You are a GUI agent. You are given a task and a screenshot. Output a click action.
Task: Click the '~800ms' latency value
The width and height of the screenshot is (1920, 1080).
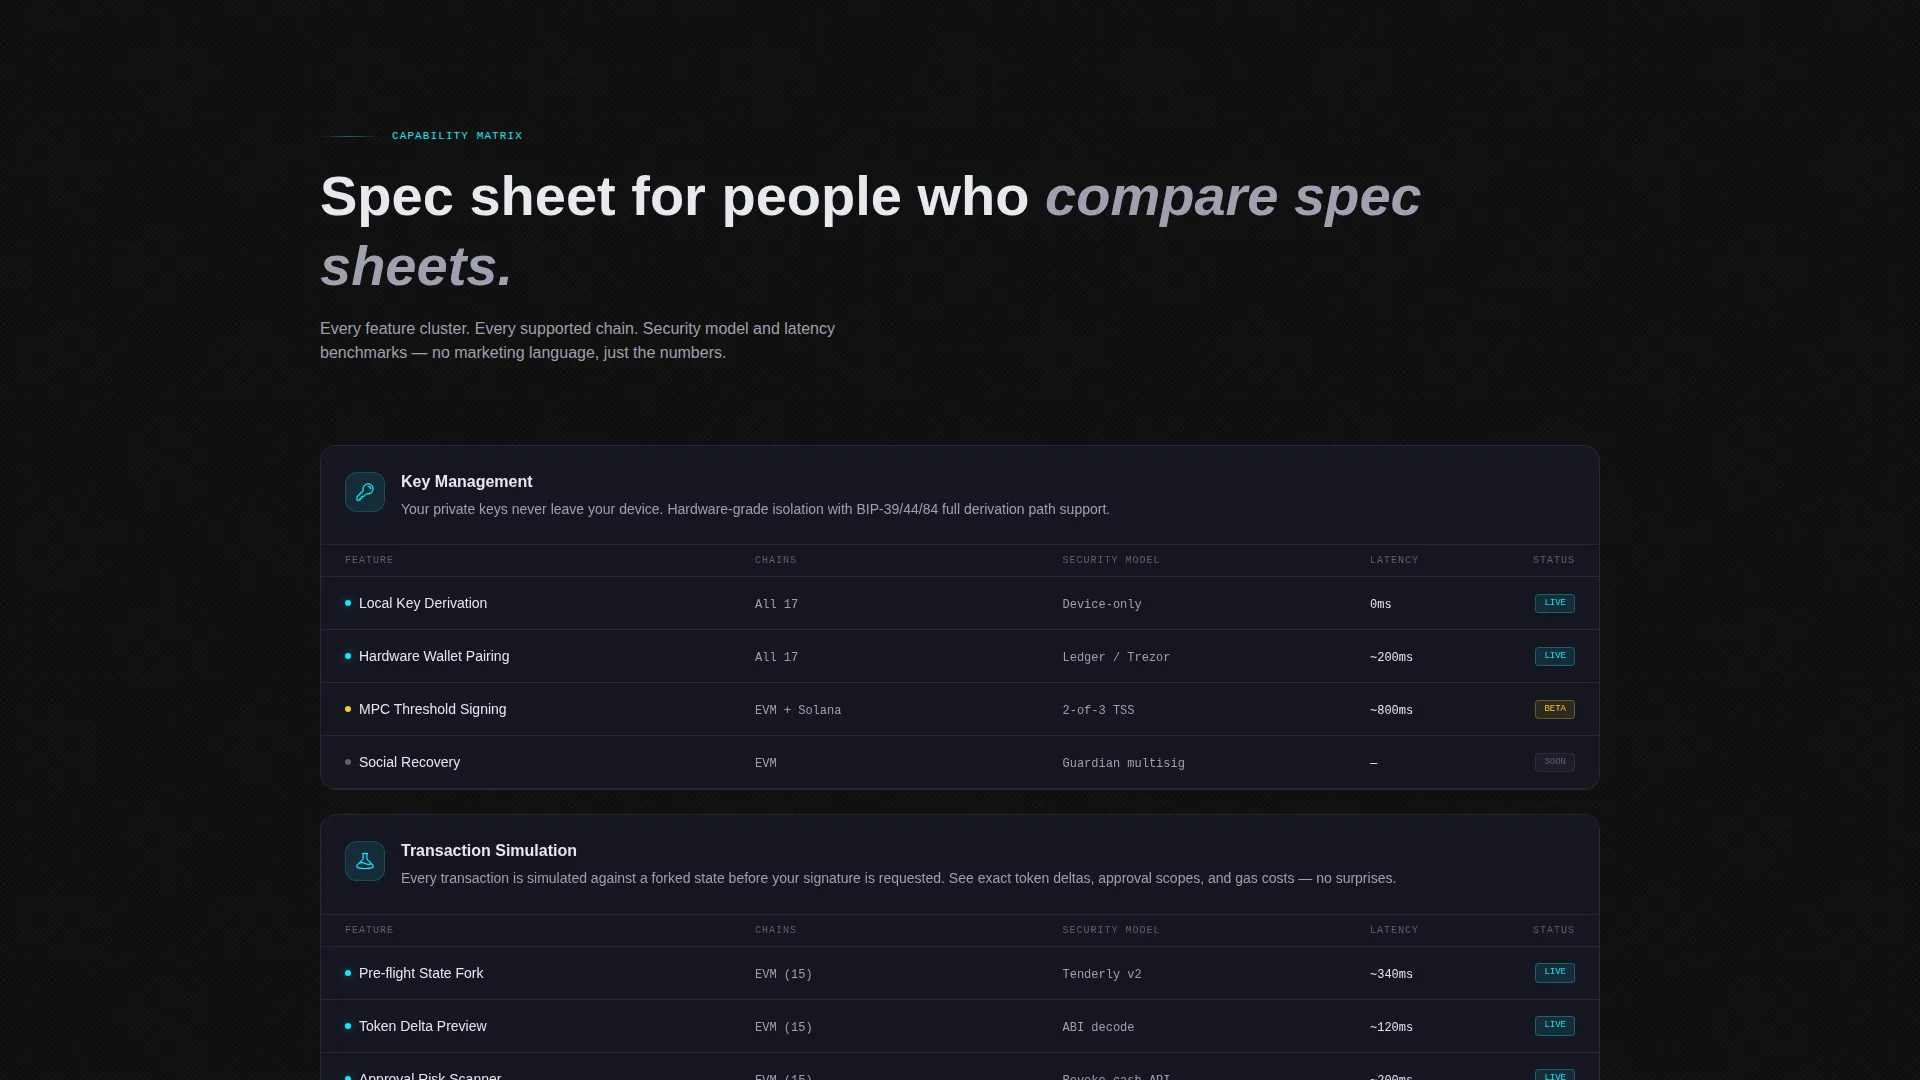[1391, 710]
